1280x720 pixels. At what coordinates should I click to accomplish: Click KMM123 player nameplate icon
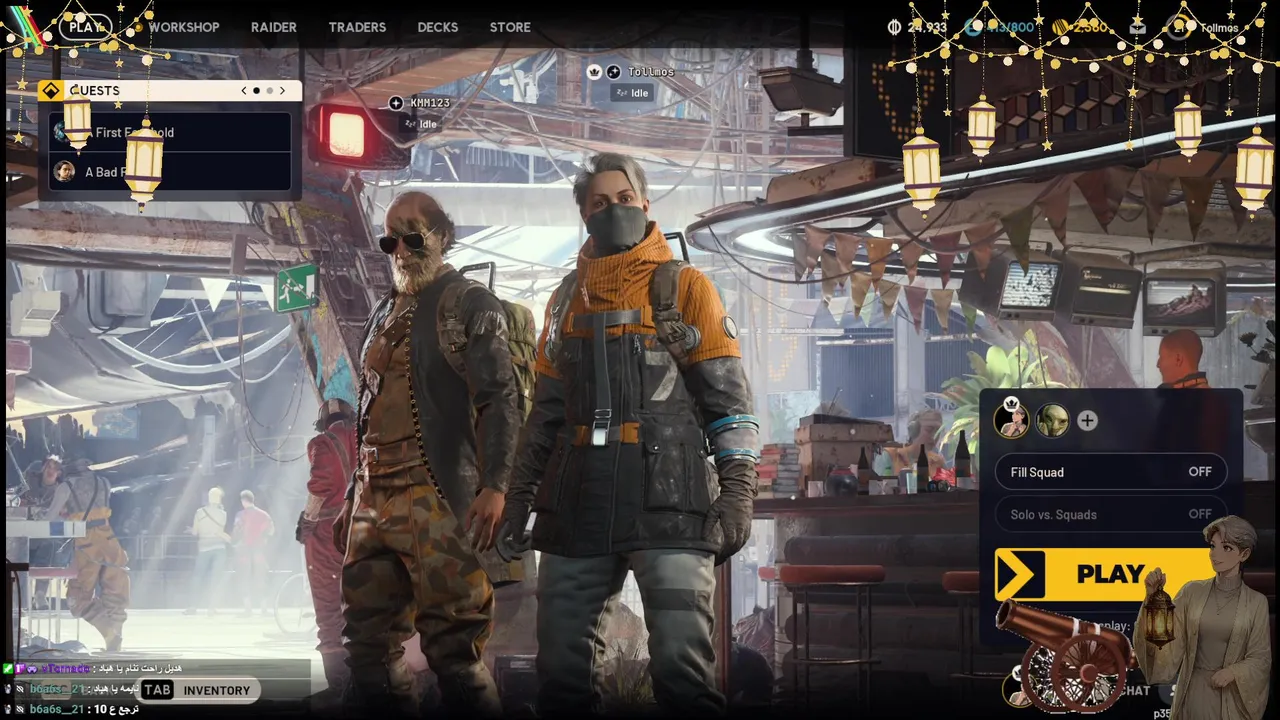tap(396, 103)
